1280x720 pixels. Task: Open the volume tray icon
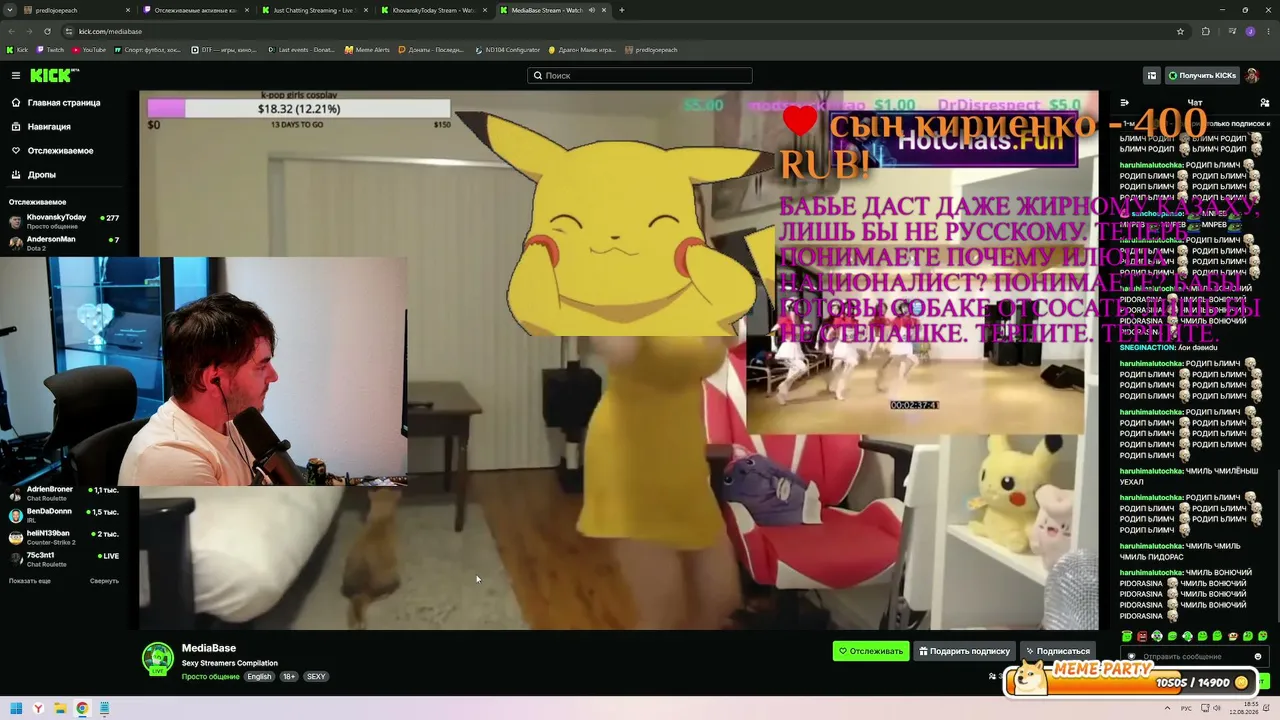coord(1216,709)
